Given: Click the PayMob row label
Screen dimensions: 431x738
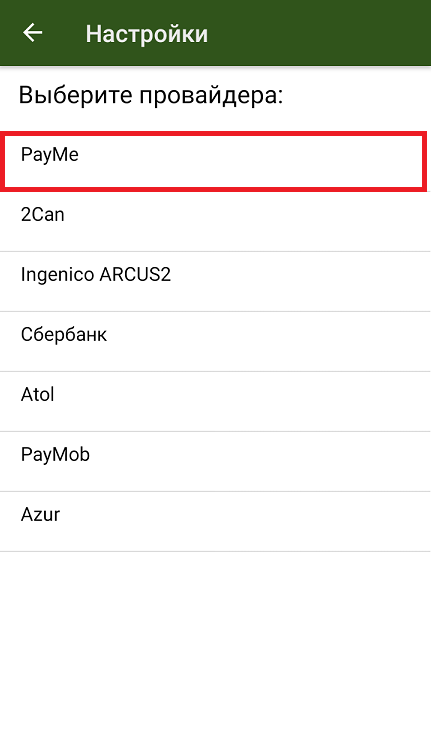Looking at the screenshot, I should click(55, 455).
